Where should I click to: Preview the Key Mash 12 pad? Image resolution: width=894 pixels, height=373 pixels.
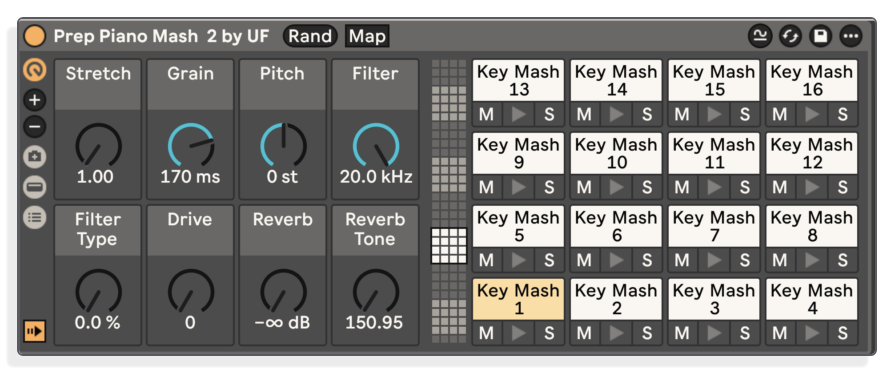pyautogui.click(x=812, y=187)
